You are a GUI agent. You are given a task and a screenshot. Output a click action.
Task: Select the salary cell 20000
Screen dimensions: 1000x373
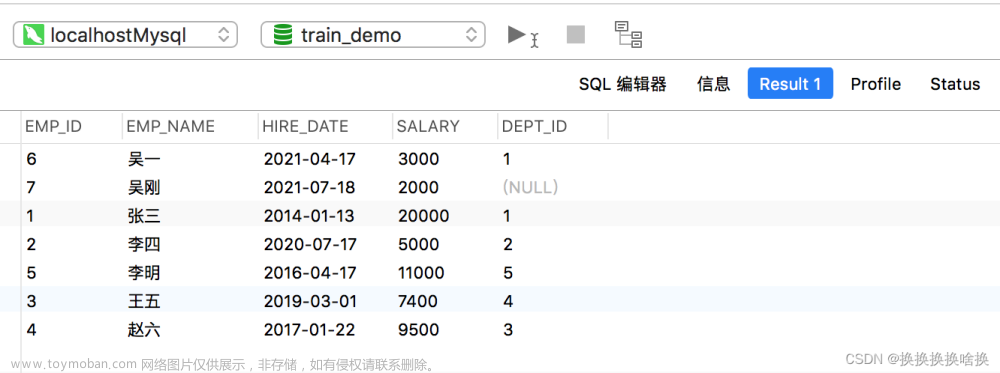pyautogui.click(x=423, y=216)
